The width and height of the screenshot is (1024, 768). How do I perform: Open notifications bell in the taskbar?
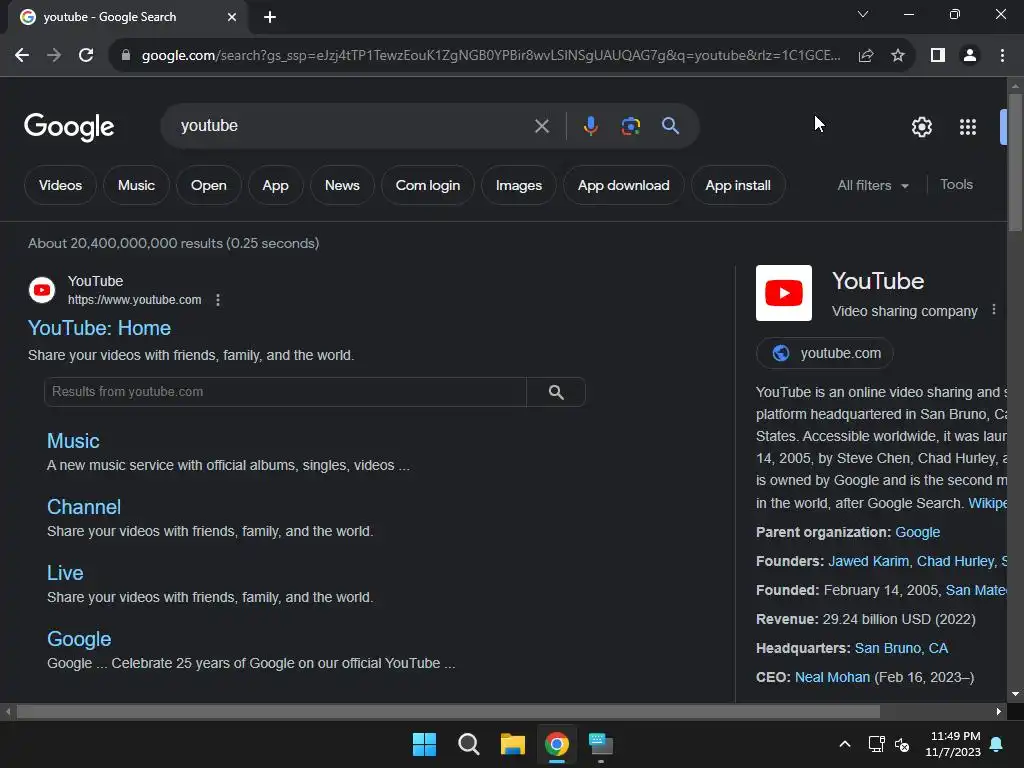(x=997, y=744)
